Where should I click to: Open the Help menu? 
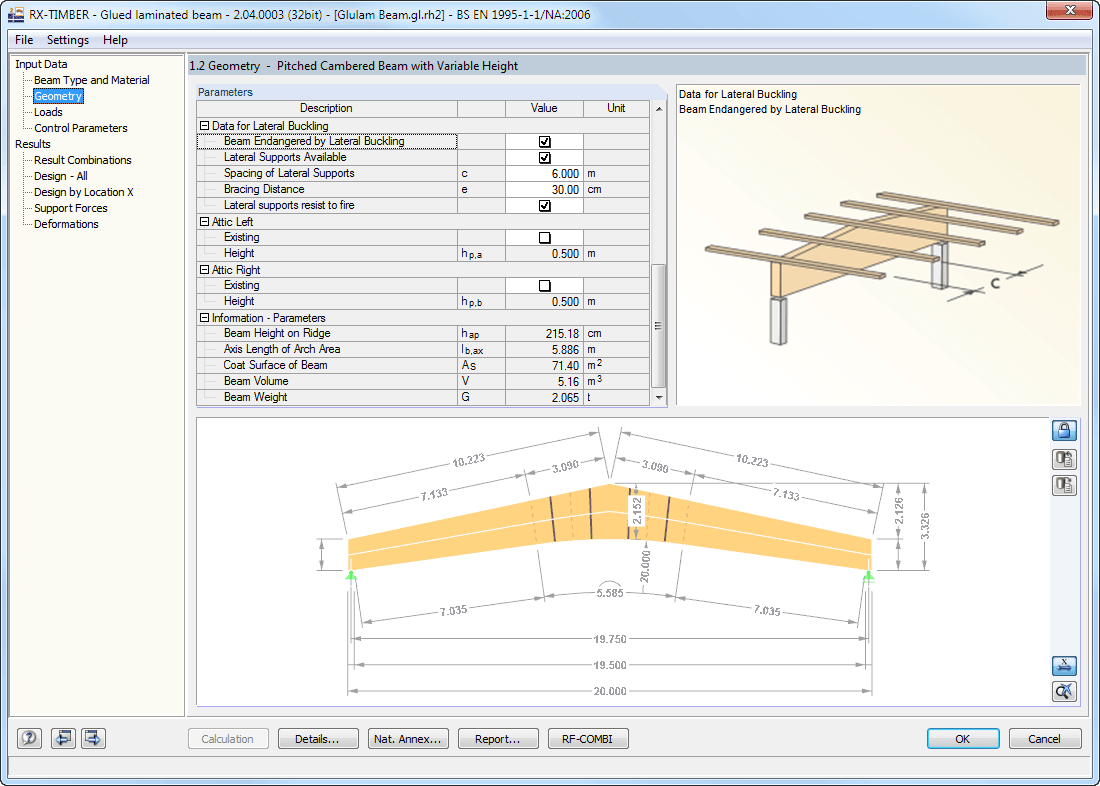click(x=115, y=40)
